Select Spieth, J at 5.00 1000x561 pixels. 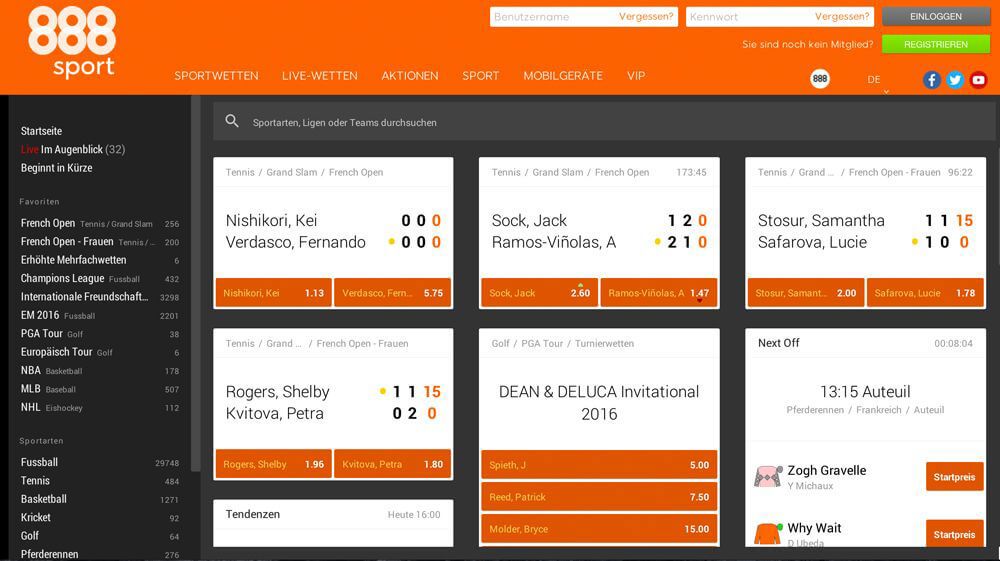[599, 465]
